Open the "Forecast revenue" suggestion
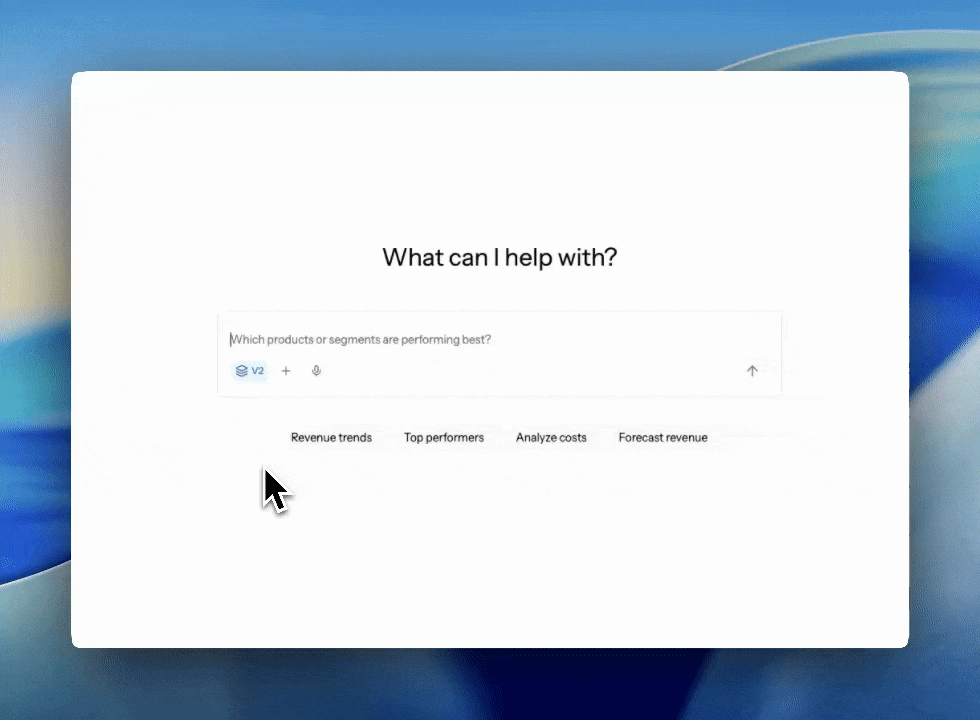Image resolution: width=980 pixels, height=720 pixels. pyautogui.click(x=663, y=437)
